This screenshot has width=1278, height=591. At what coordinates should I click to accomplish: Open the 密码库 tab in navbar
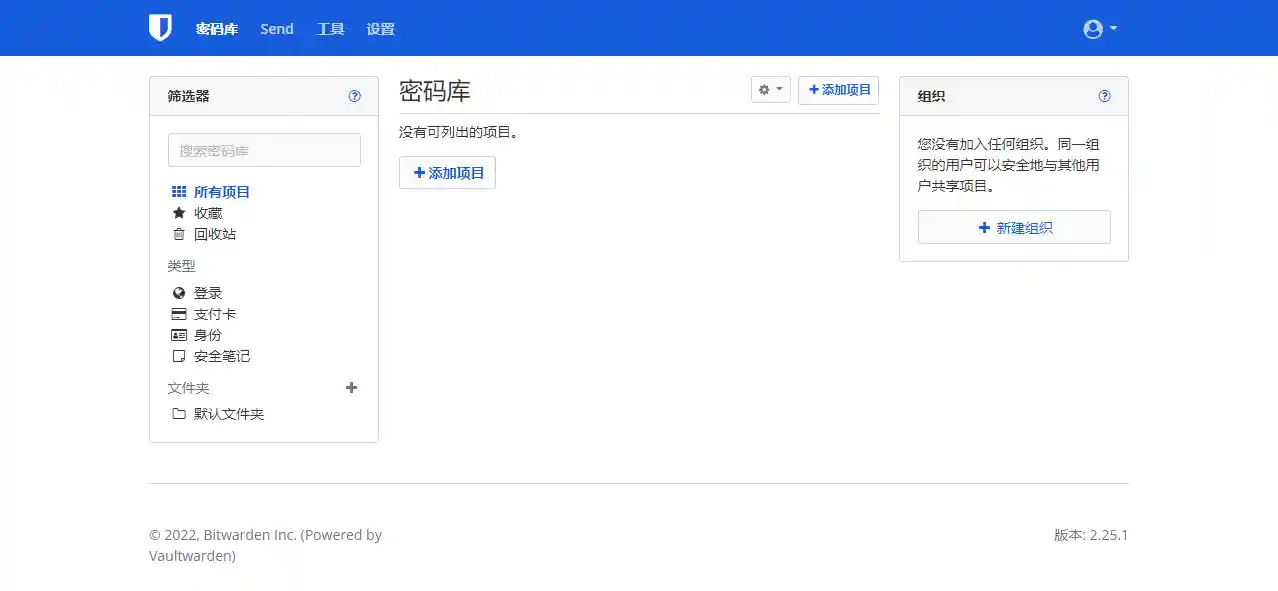[x=217, y=29]
